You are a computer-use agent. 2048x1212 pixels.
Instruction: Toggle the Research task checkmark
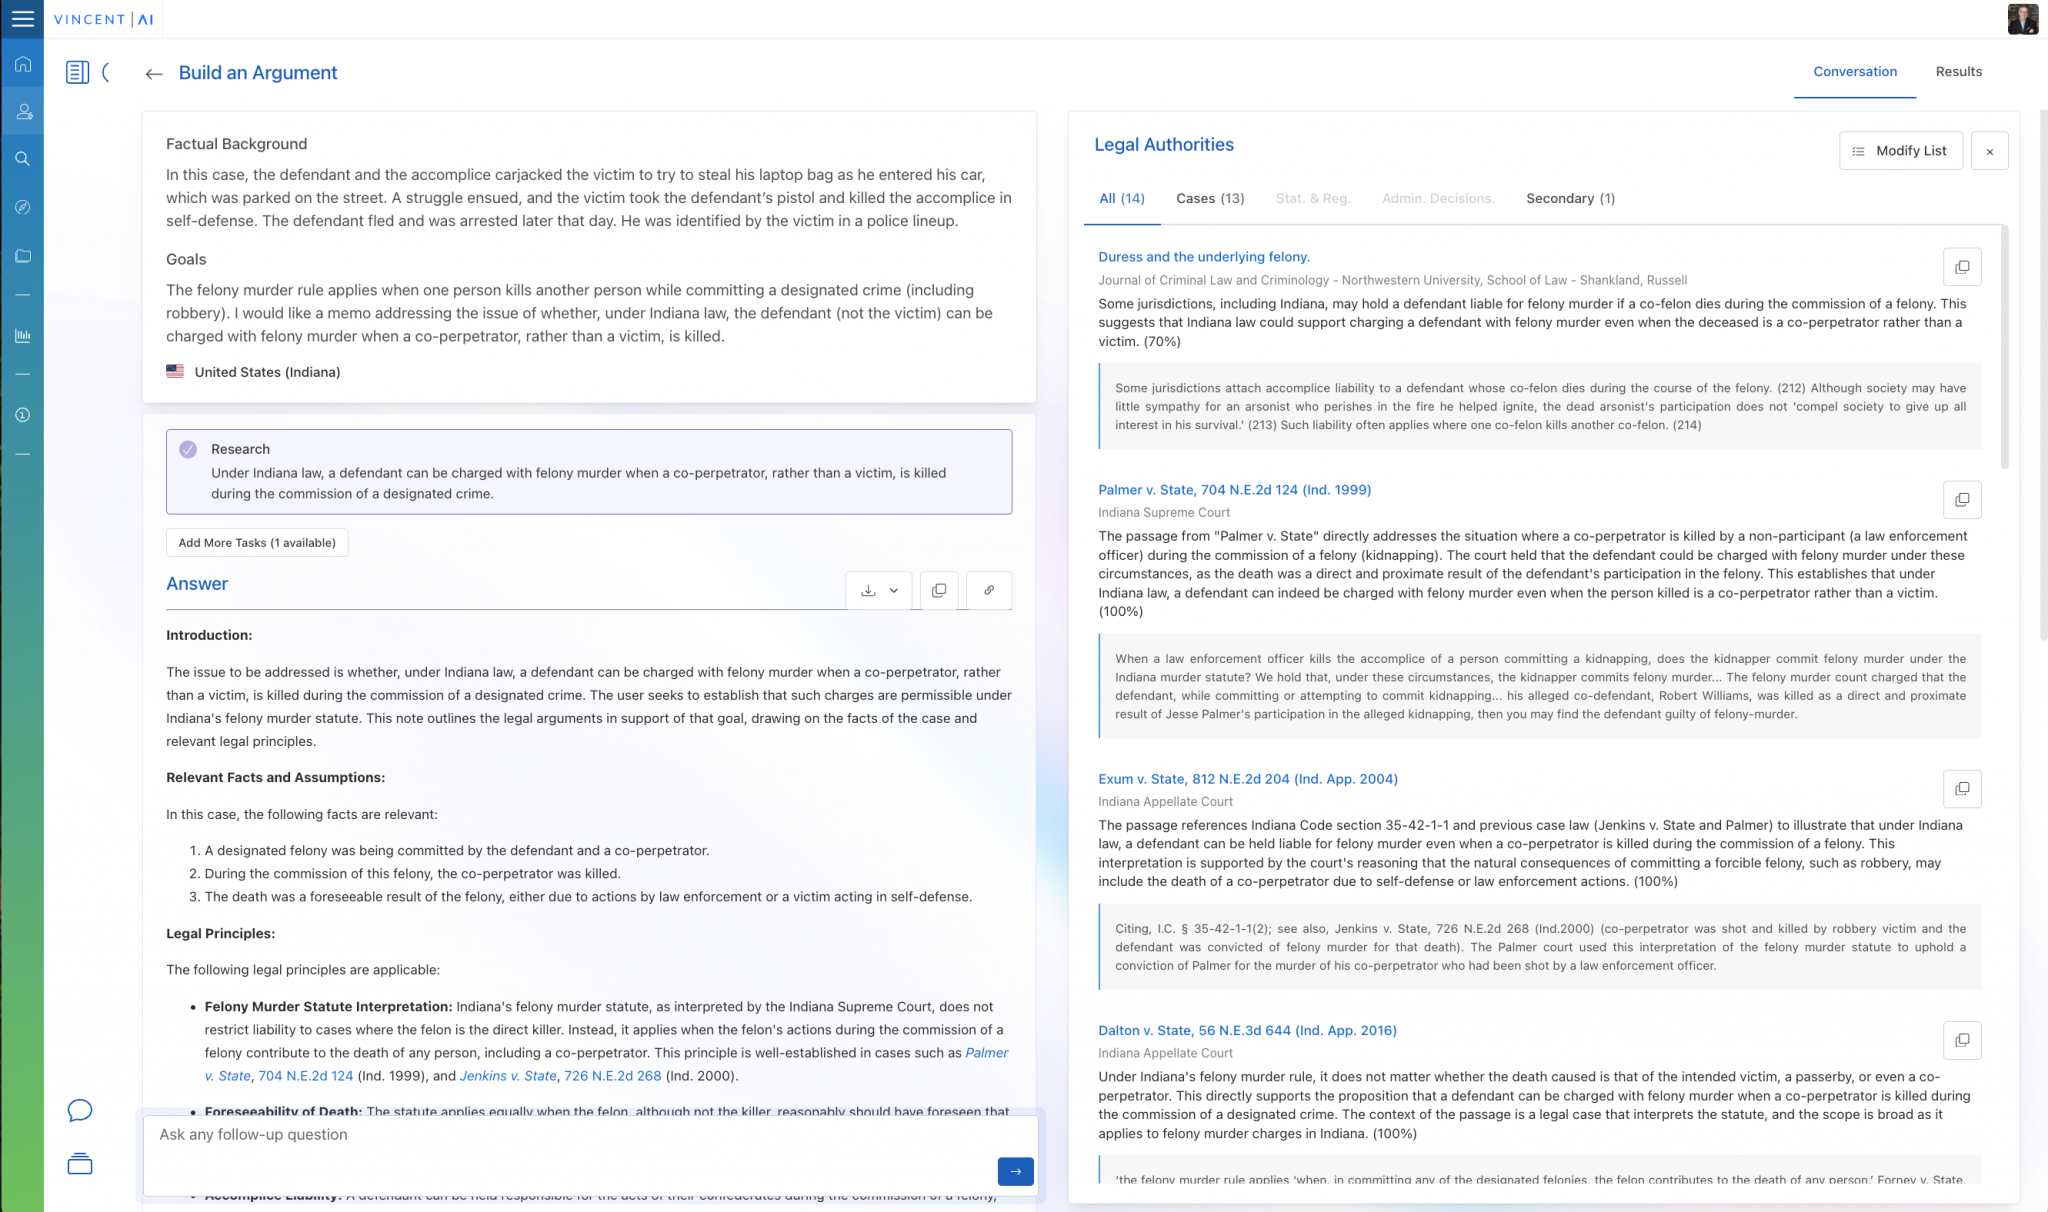188,449
